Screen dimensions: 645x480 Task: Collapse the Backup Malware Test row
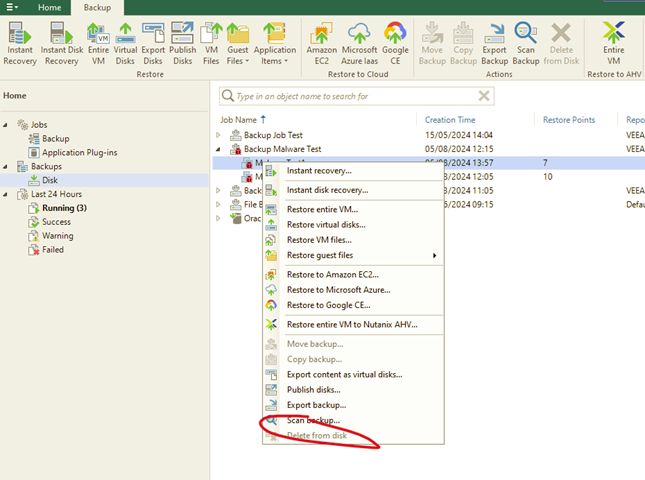(x=218, y=149)
